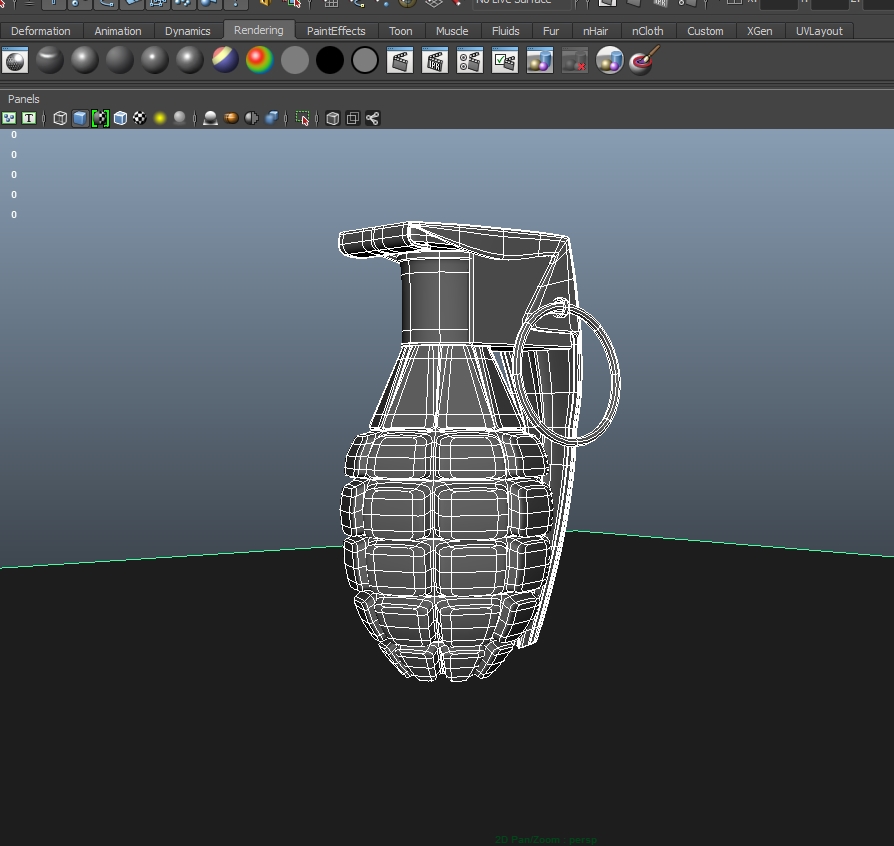
Task: Switch to the UVLayout shelf tab
Action: (x=819, y=31)
